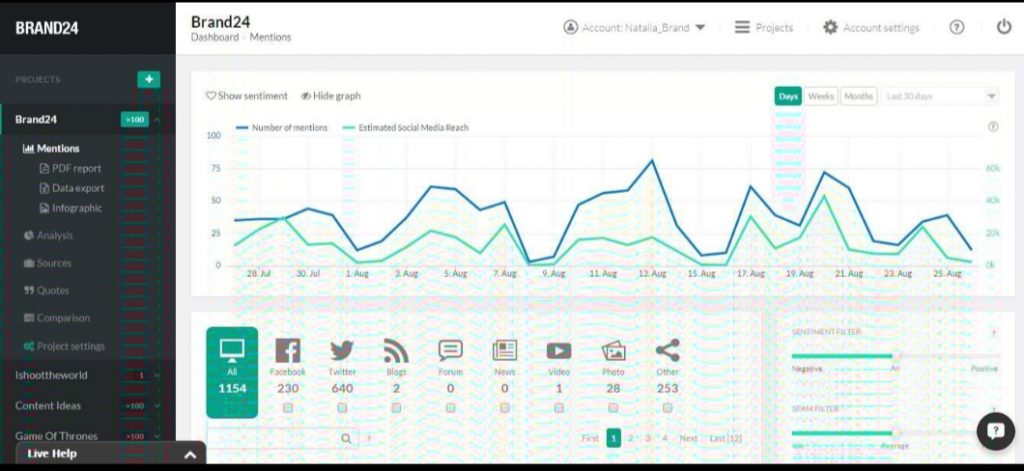Filter mentions by the Video play icon
The height and width of the screenshot is (471, 1024).
point(559,351)
